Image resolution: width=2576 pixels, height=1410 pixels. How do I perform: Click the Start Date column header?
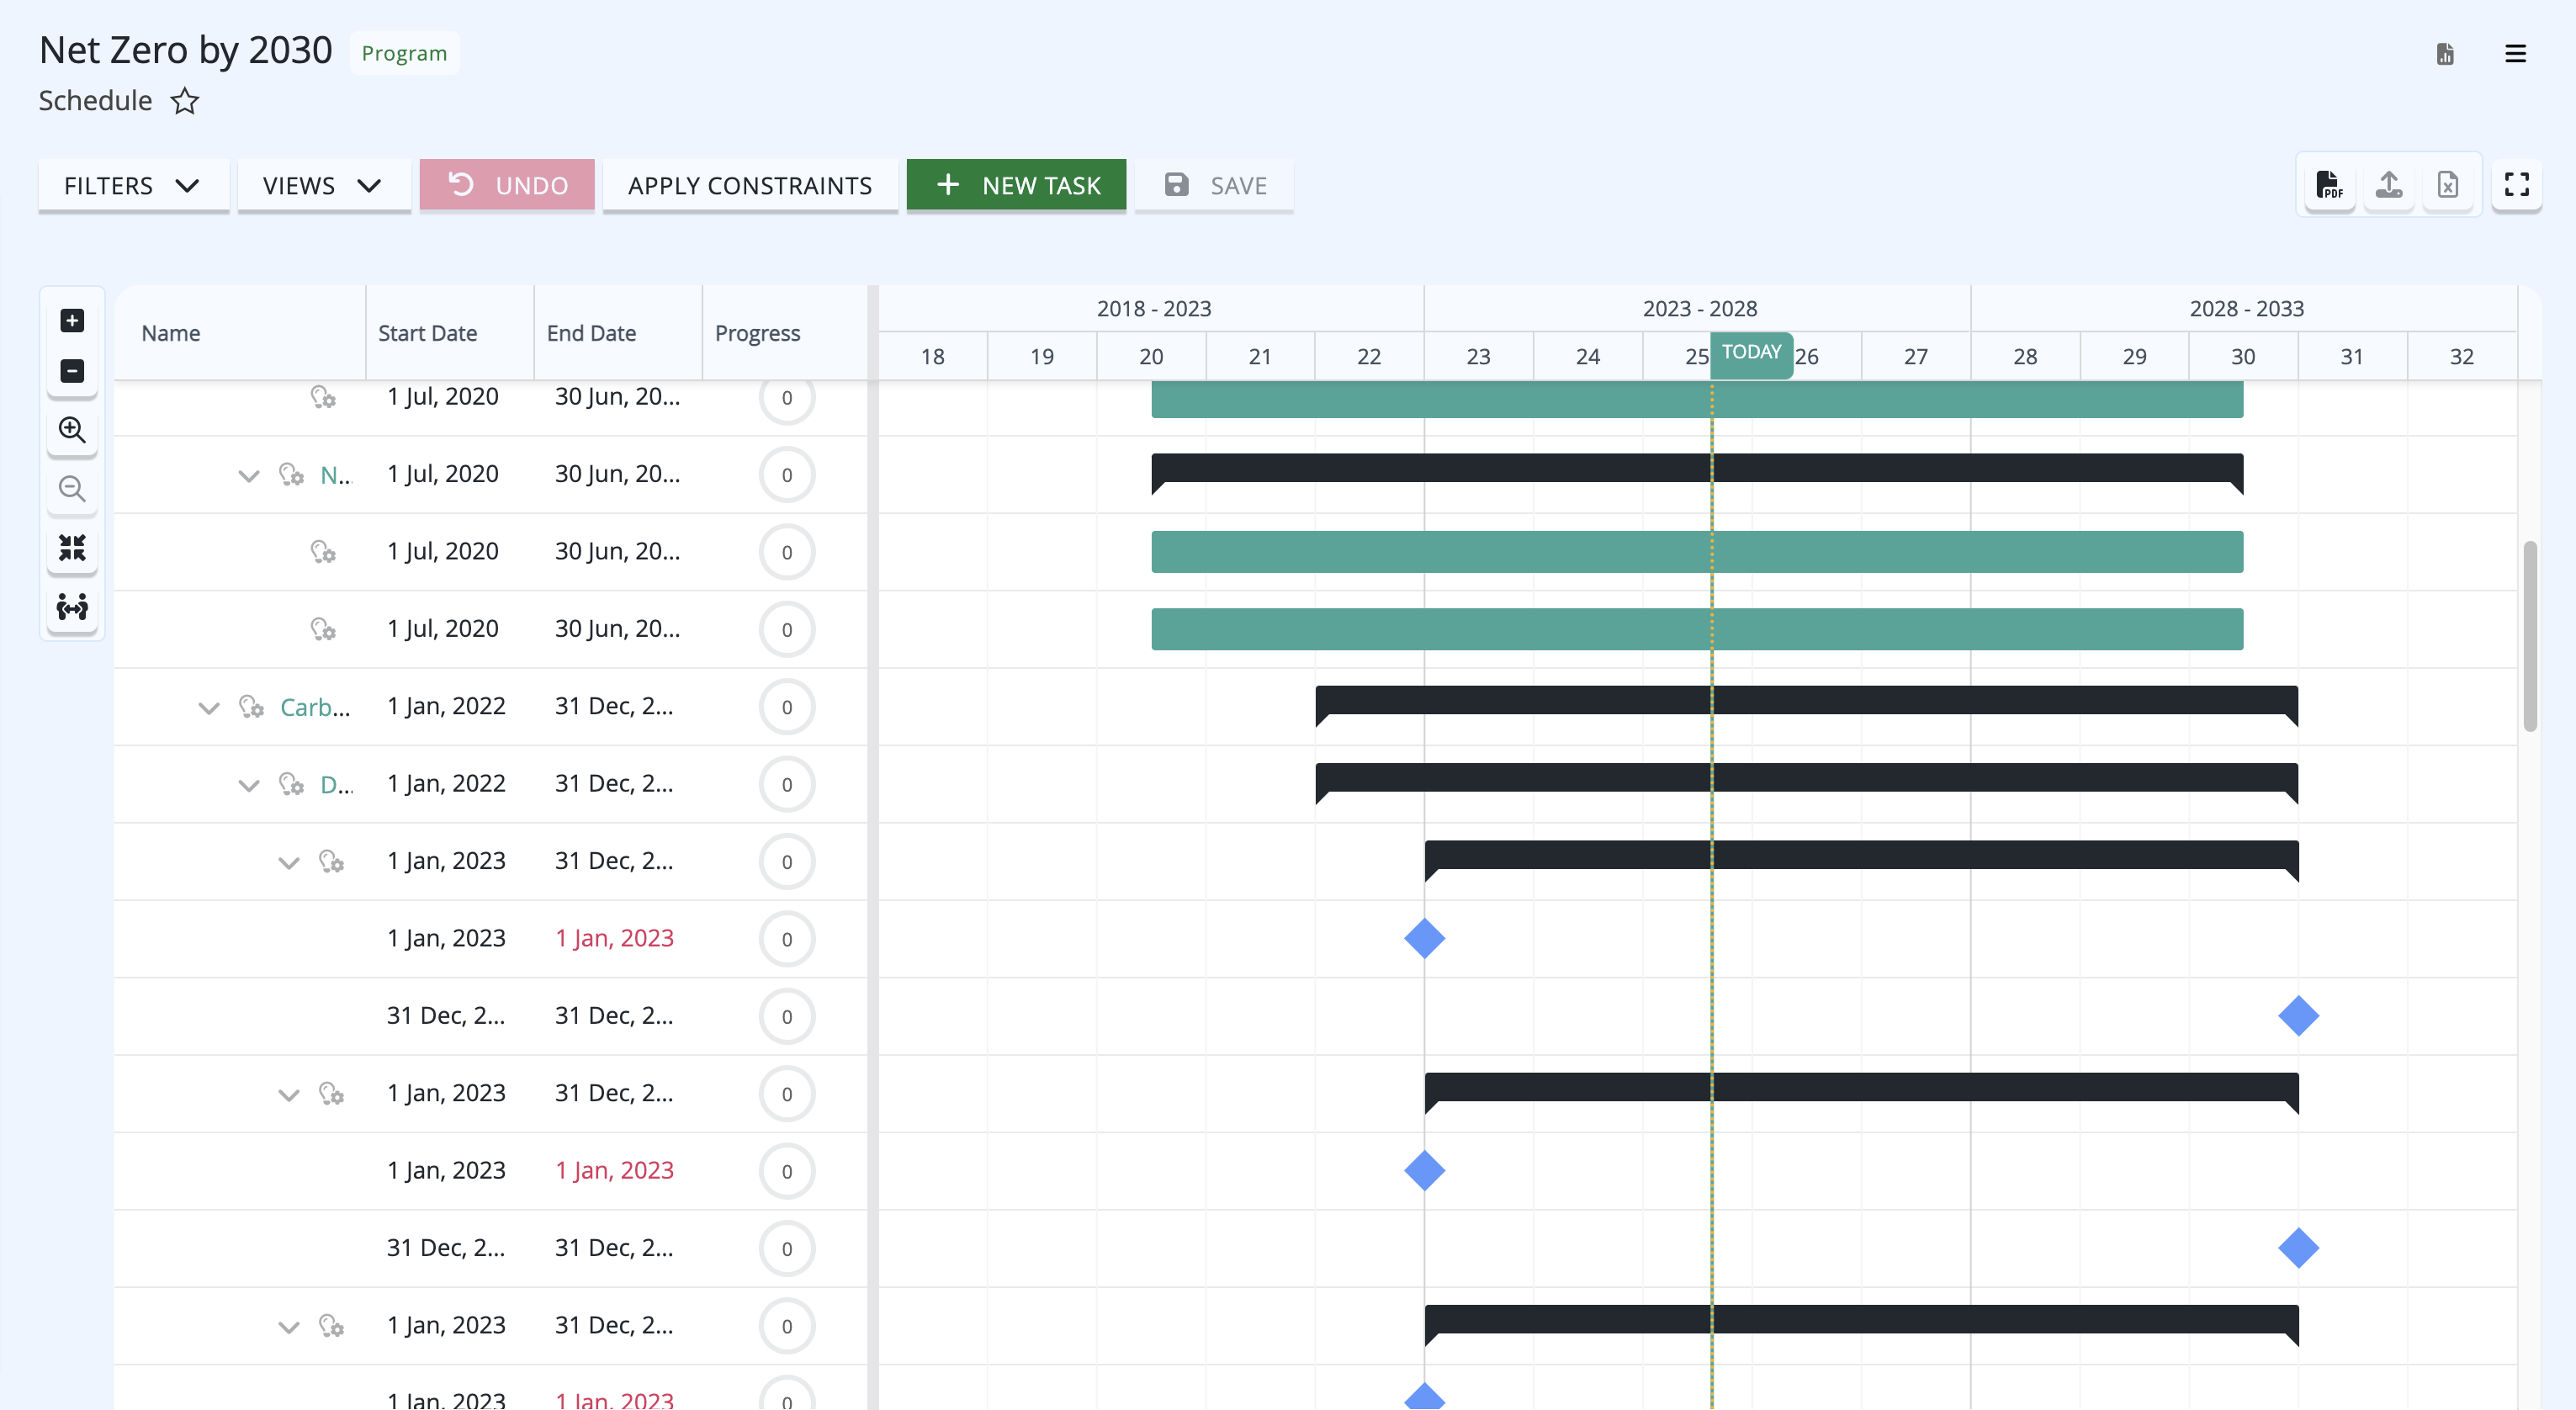coord(427,333)
